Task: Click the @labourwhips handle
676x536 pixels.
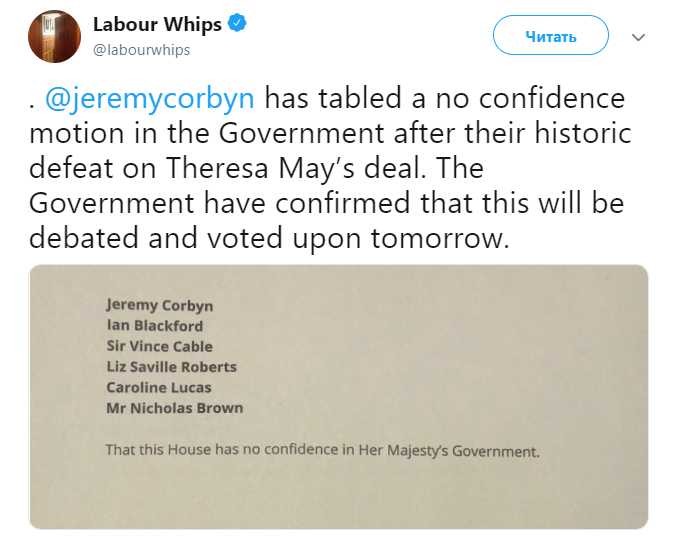Action: pos(141,49)
